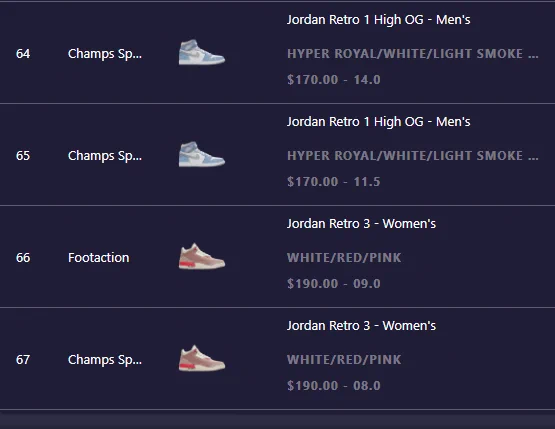Click row number 66

[23, 258]
